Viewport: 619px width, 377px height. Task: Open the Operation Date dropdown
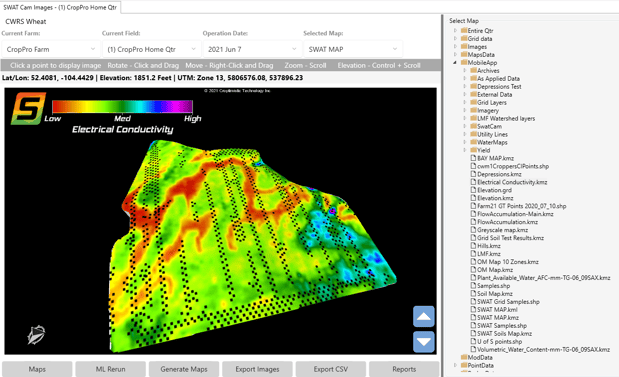(x=252, y=49)
